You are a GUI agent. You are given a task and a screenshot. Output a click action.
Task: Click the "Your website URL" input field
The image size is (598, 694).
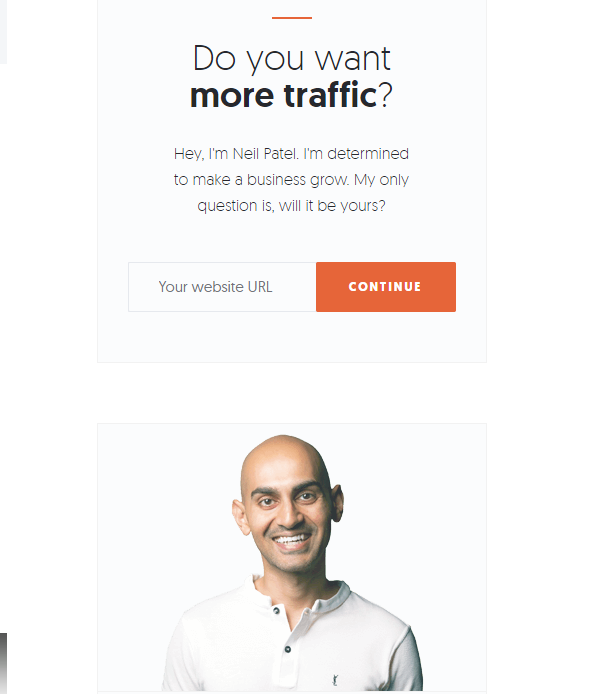point(222,287)
